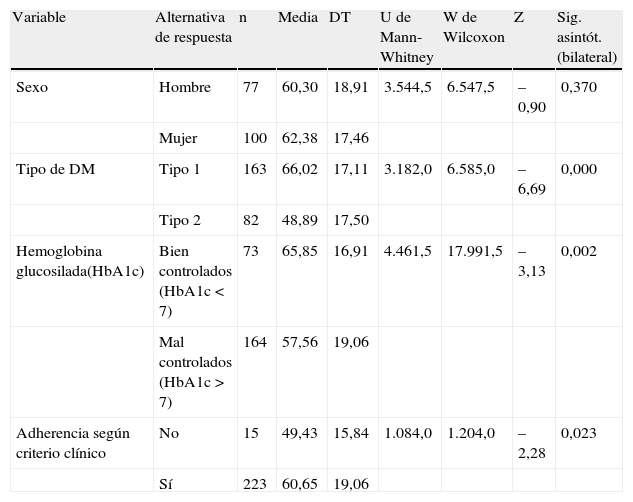Click the 'Variable' column header
The width and height of the screenshot is (633, 502).
click(x=39, y=19)
